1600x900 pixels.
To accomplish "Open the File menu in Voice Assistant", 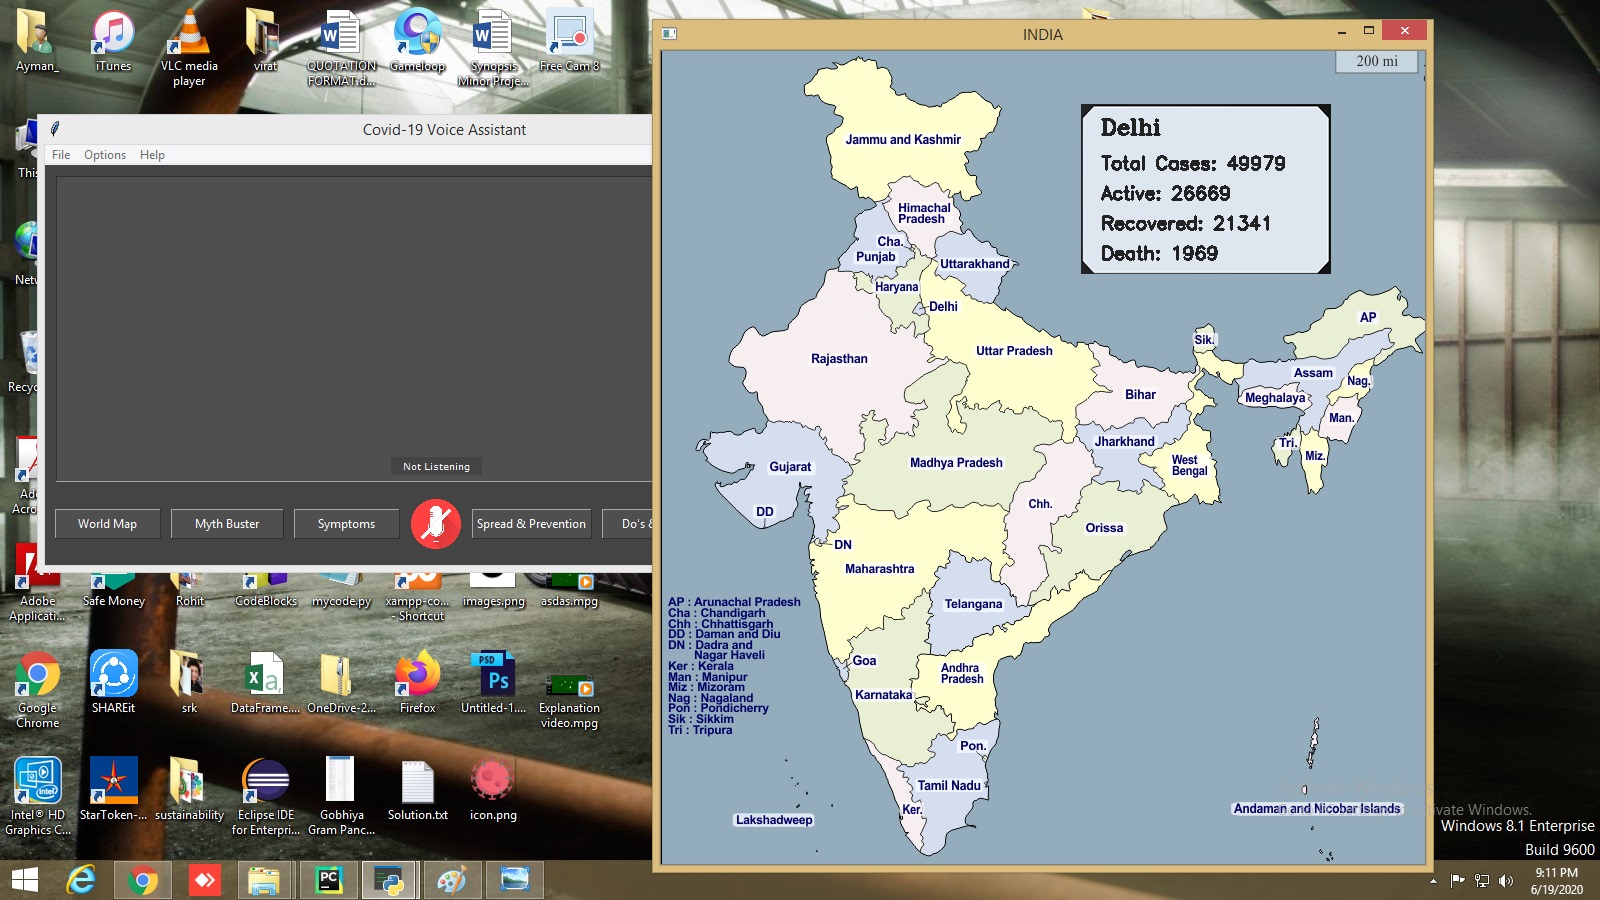I will click(x=61, y=155).
